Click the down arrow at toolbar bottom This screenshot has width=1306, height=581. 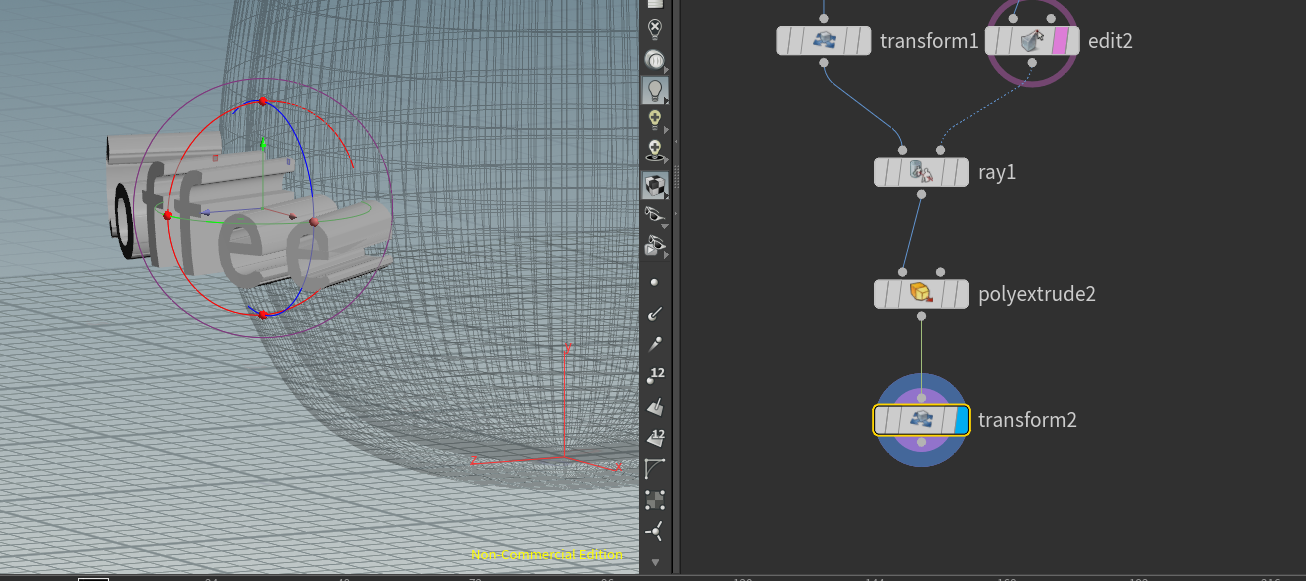coord(656,562)
